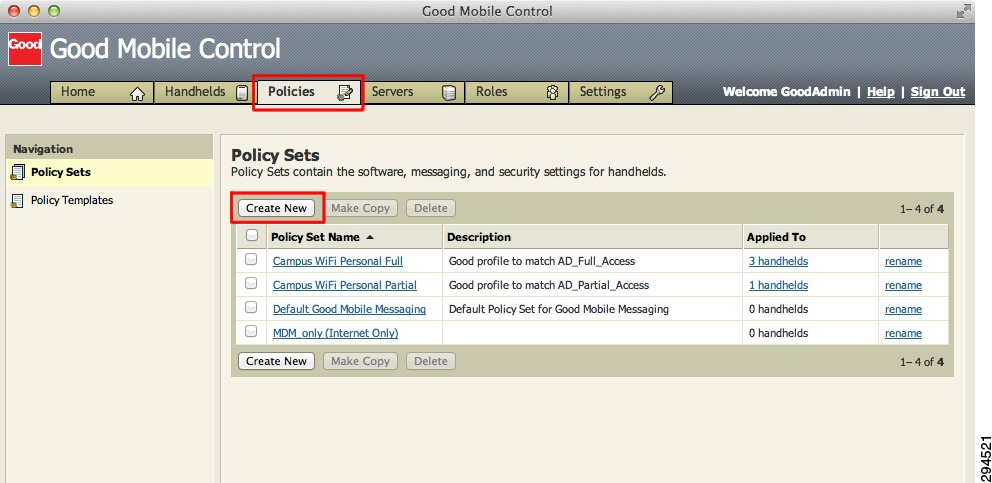Go to the Servers tab
992x483 pixels.
click(x=413, y=92)
